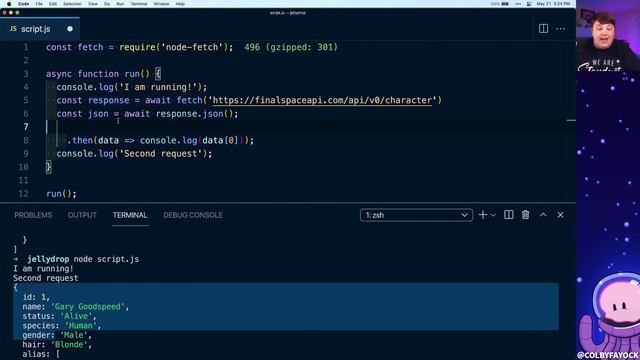The width and height of the screenshot is (640, 360).
Task: Split the editor to the right
Action: click(543, 29)
